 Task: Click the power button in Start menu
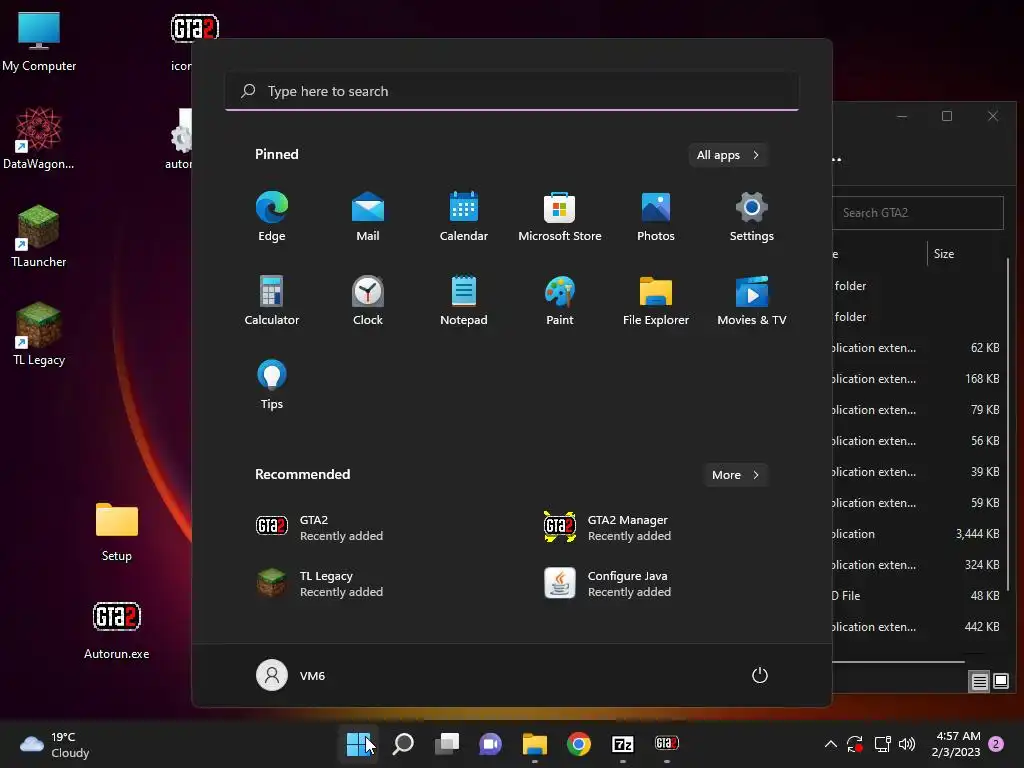[x=760, y=675]
